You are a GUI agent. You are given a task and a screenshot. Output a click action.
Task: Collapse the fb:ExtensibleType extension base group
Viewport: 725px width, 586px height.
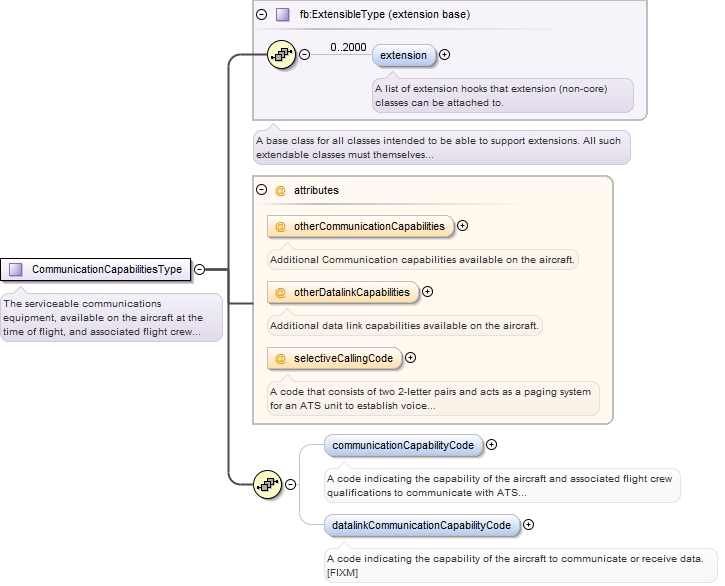pos(262,15)
